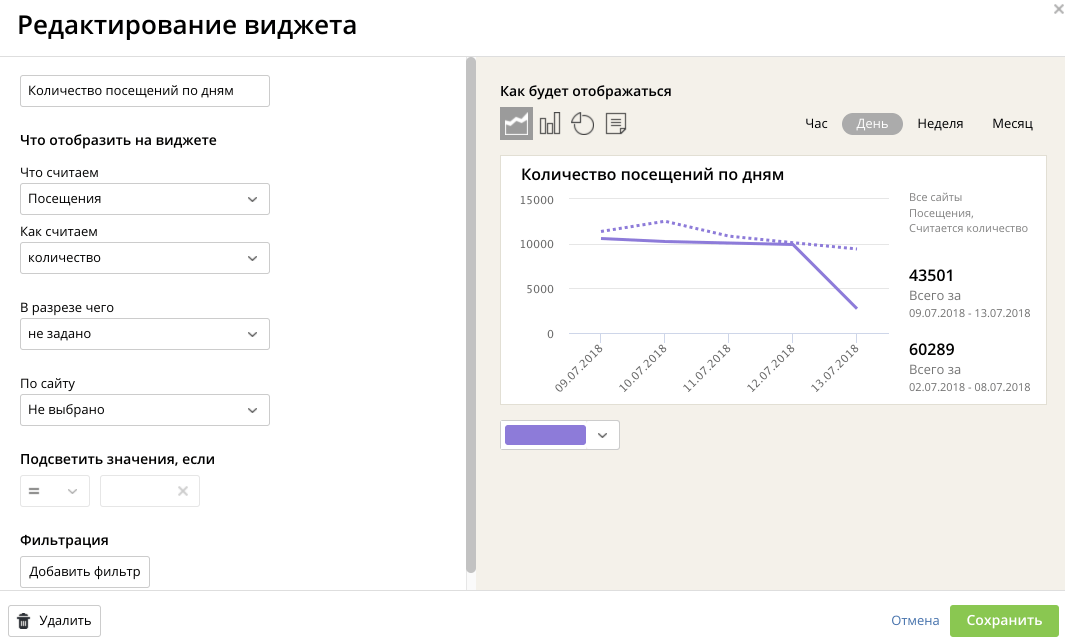Group chart data by Месяц
The width and height of the screenshot is (1065, 643).
pos(1012,124)
